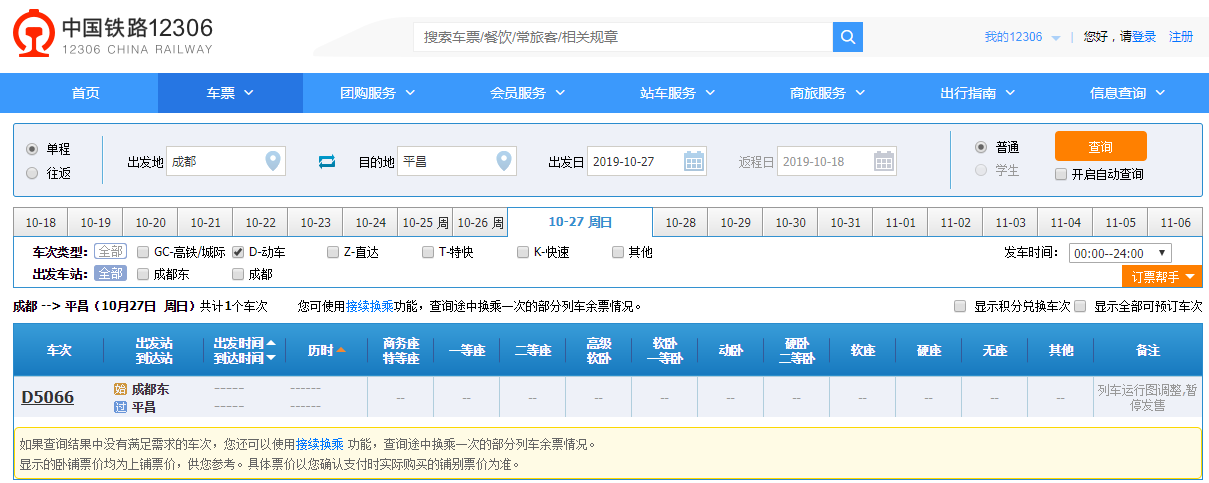Click the search box for 车票/餐饮

click(622, 37)
